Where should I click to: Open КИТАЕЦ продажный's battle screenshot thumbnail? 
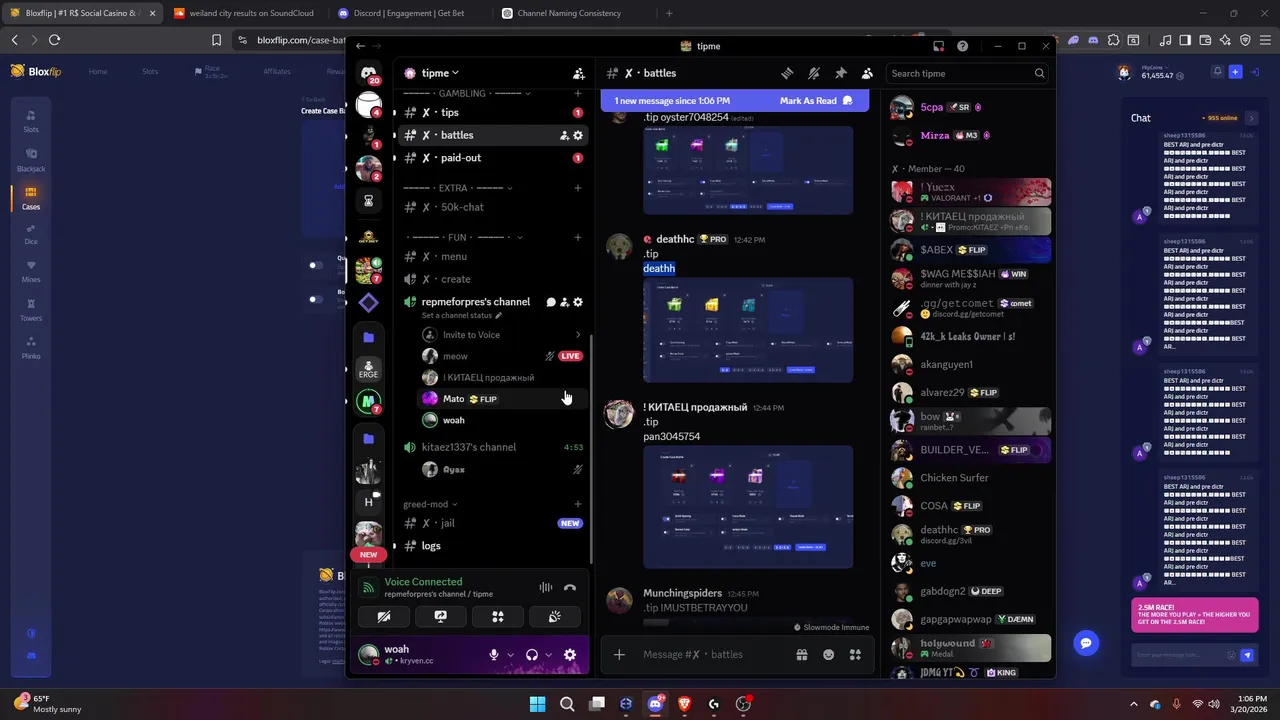(x=748, y=507)
